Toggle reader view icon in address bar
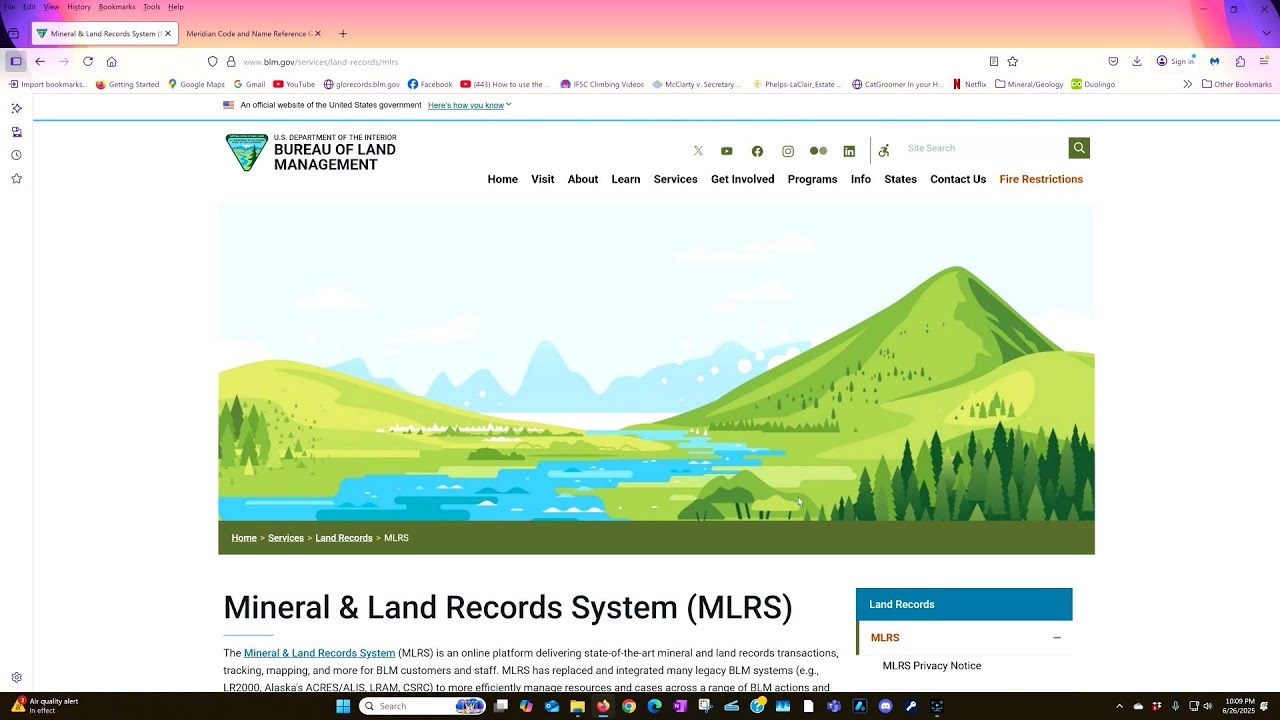This screenshot has height=720, width=1280. (993, 61)
